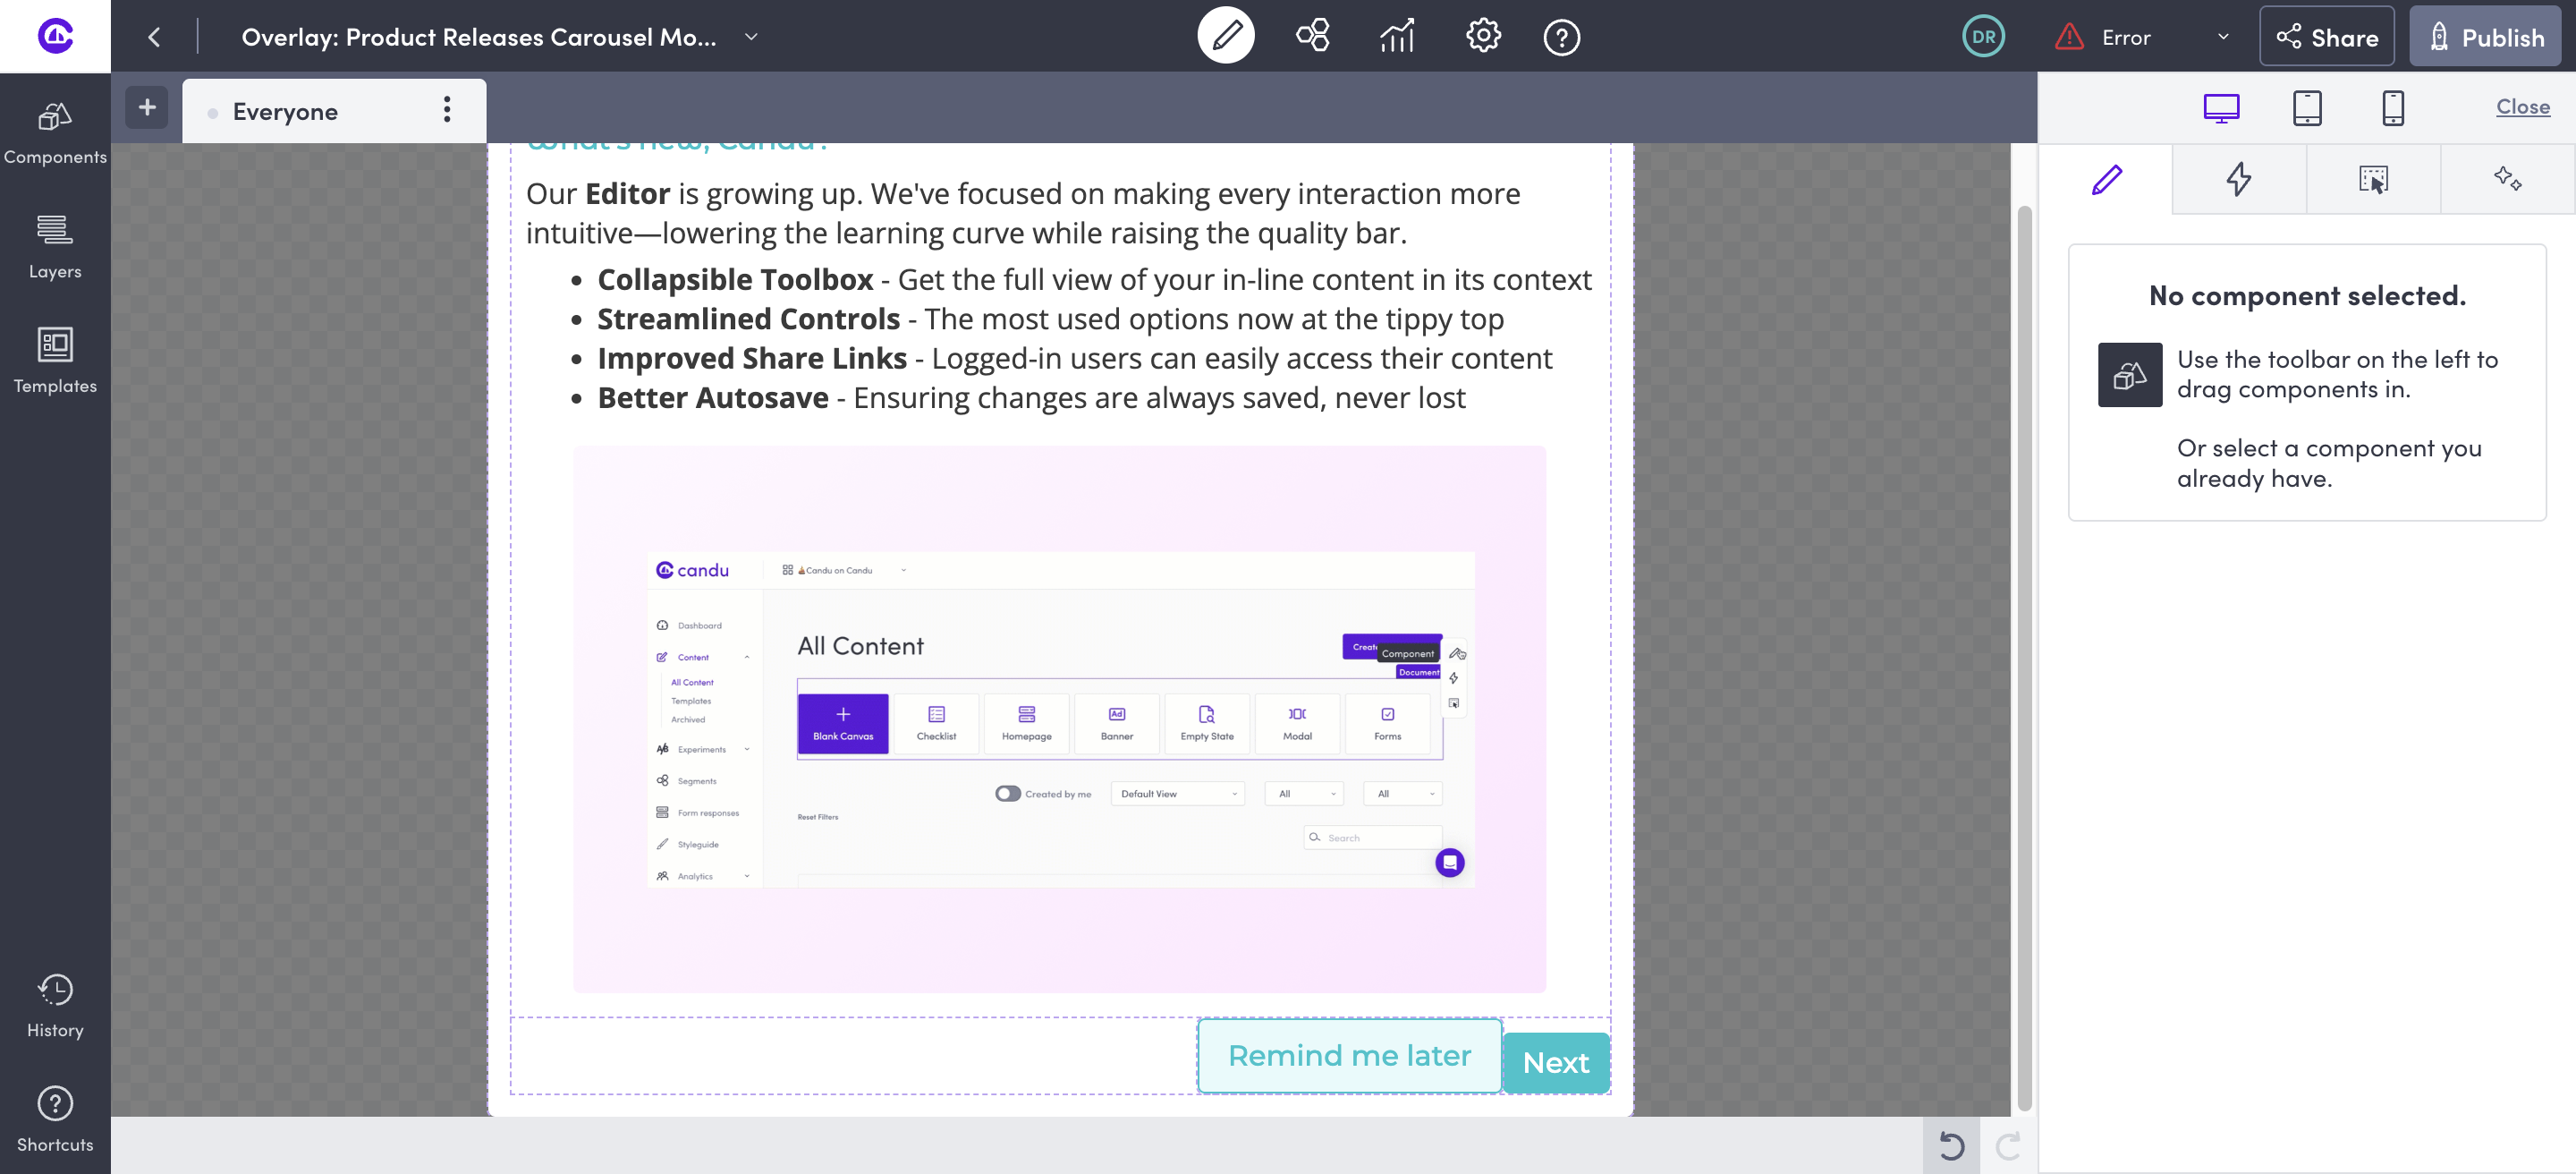Undo the last change

click(x=1950, y=1146)
